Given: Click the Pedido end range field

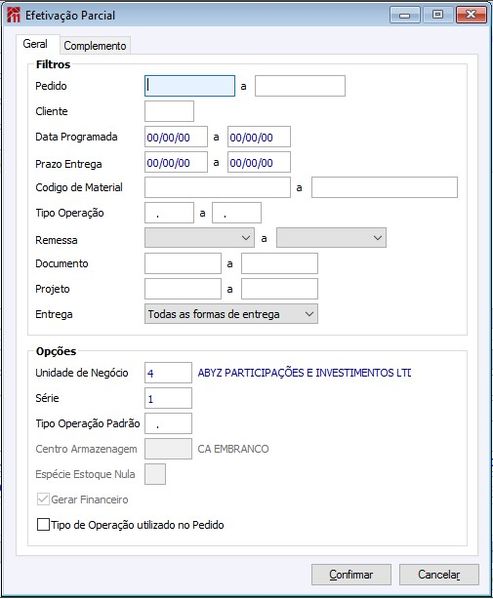Looking at the screenshot, I should coord(300,86).
